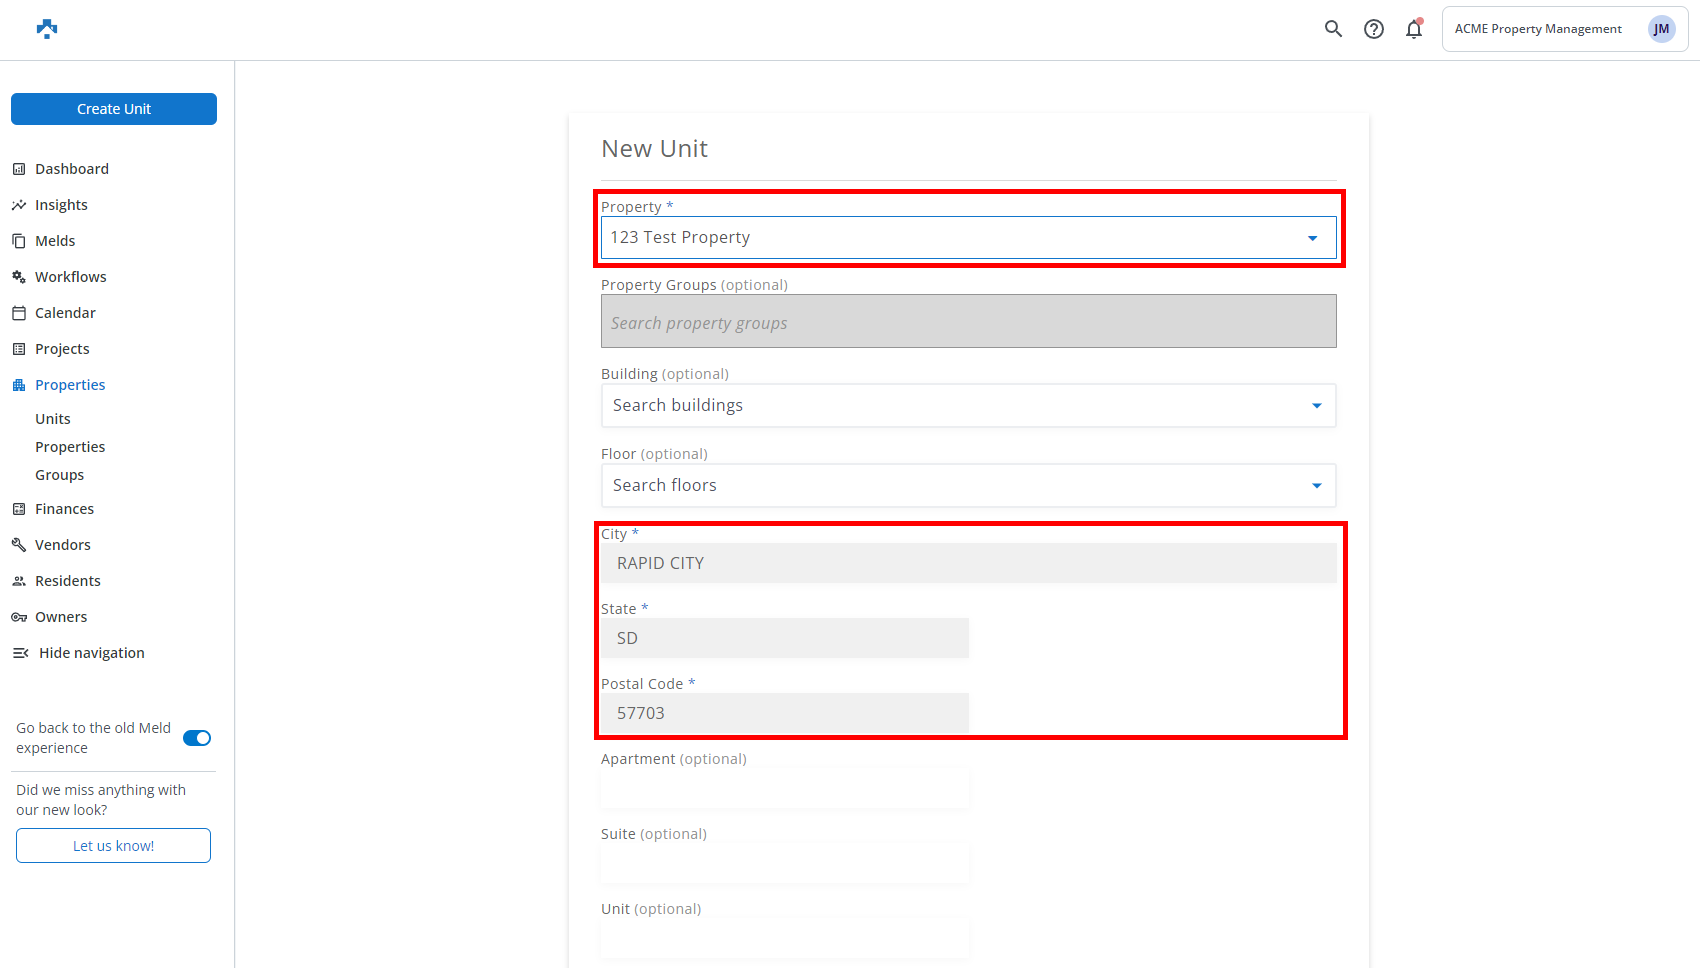Toggle the old Meld experience switch

(197, 738)
